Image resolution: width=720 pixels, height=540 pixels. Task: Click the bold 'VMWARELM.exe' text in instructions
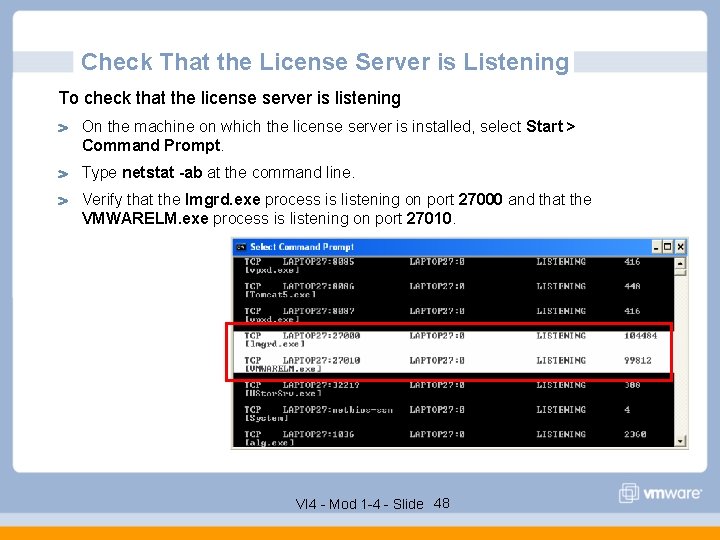[145, 219]
